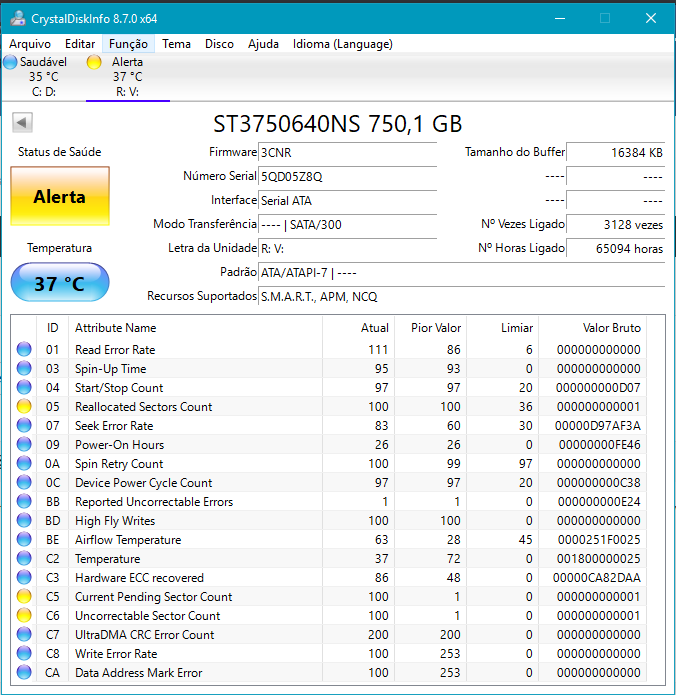Click status orb for Data Address Mark Error

24,672
